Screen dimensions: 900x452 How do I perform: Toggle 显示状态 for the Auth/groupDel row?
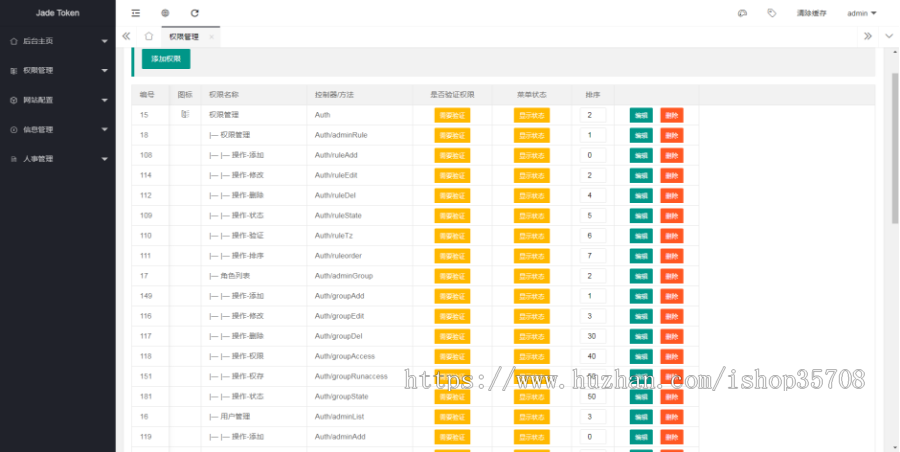point(532,336)
